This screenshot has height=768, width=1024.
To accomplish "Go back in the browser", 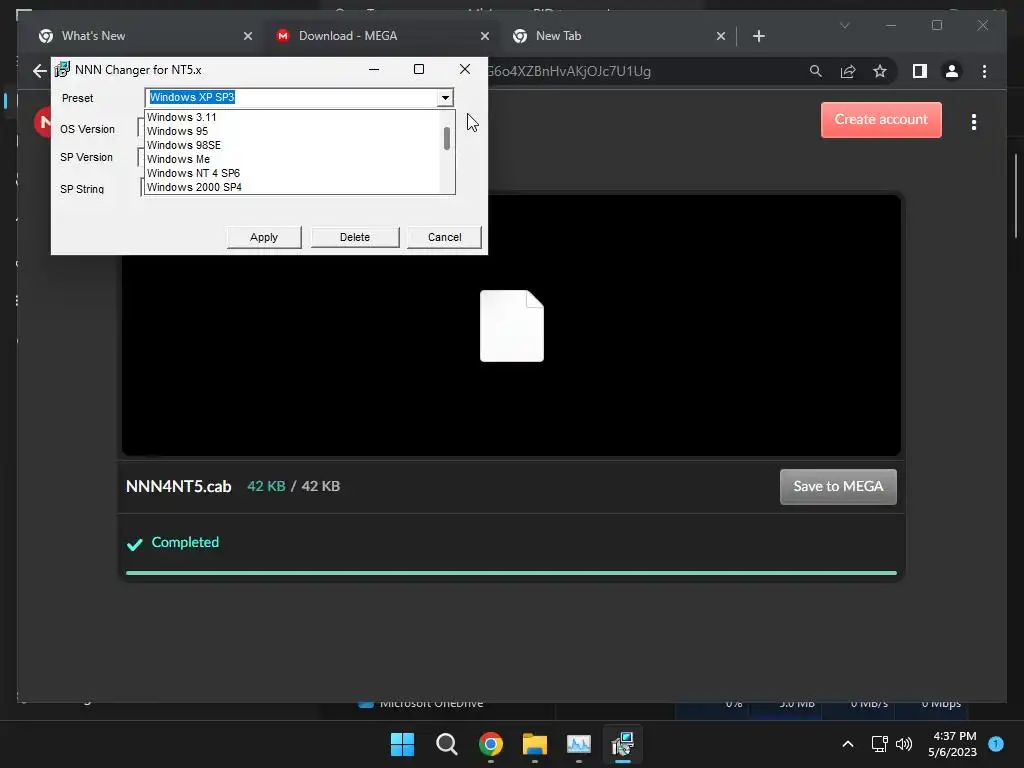I will pyautogui.click(x=40, y=71).
